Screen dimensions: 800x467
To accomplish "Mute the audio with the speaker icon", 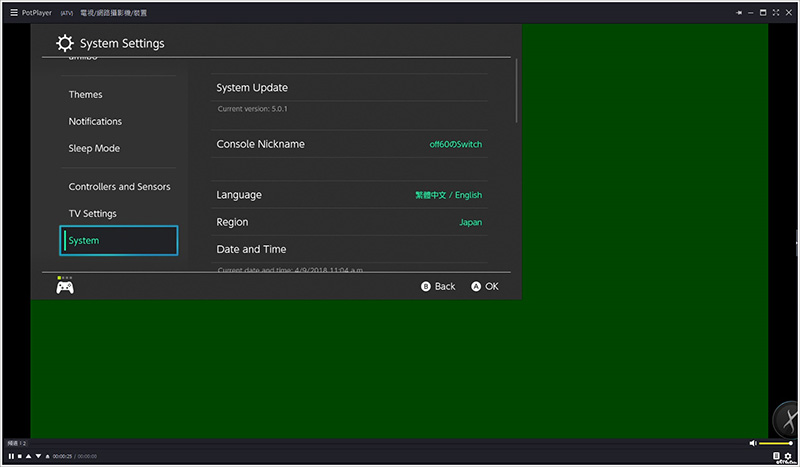I will click(x=753, y=443).
